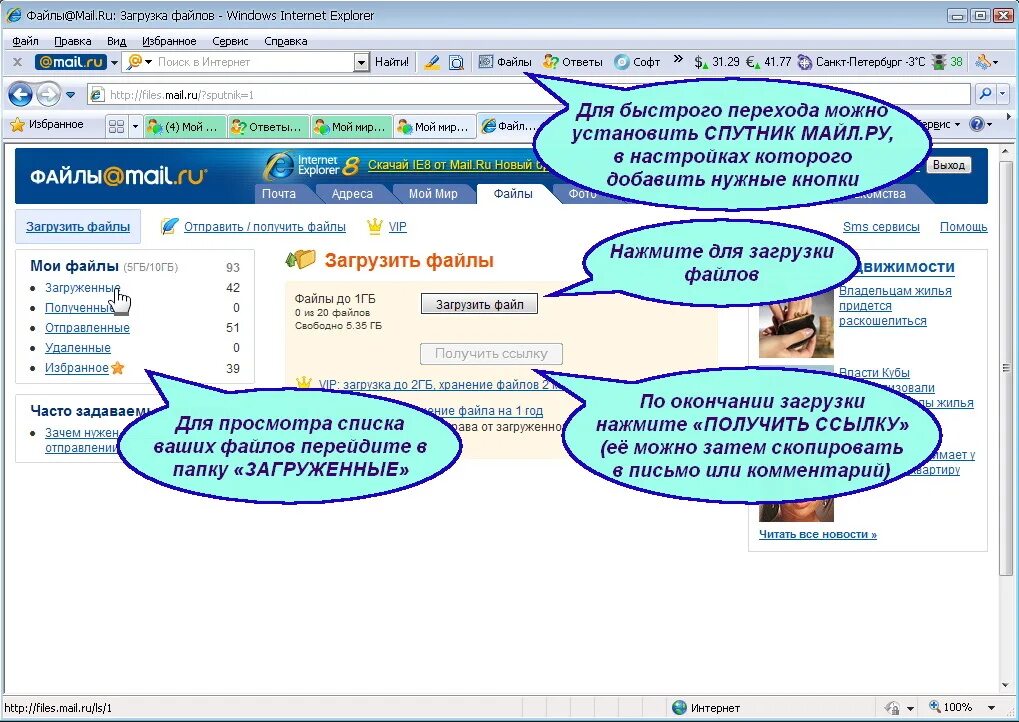This screenshot has height=722, width=1019.
Task: Expand the search provider dropdown arrow
Action: pyautogui.click(x=1002, y=95)
